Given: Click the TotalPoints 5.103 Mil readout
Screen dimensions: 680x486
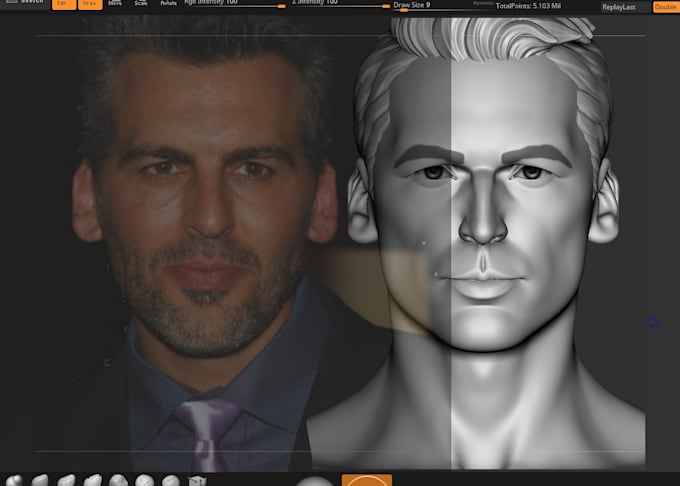Looking at the screenshot, I should [x=528, y=6].
